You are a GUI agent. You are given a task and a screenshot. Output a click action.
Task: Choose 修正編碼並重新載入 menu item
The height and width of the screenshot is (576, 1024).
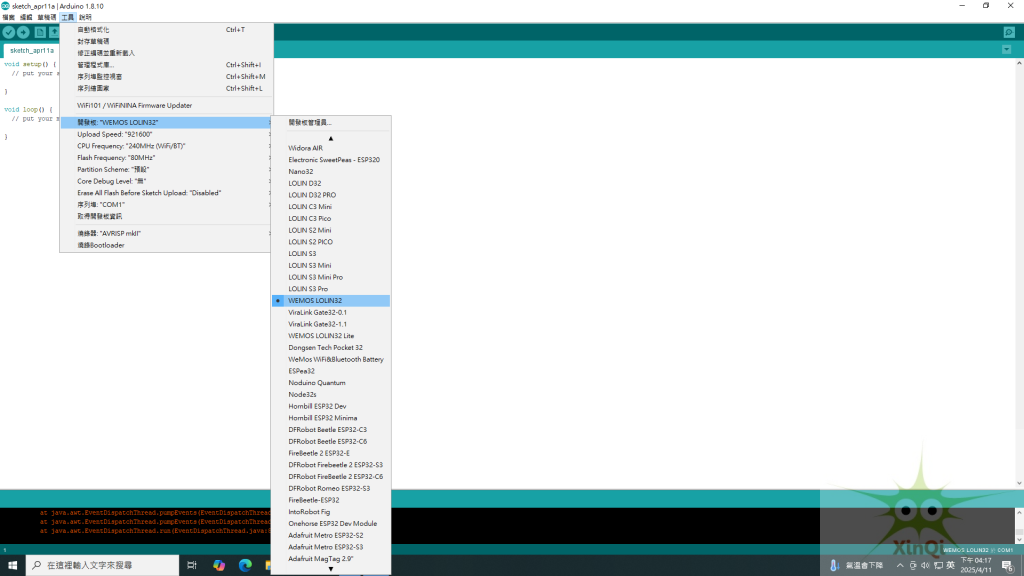(166, 53)
